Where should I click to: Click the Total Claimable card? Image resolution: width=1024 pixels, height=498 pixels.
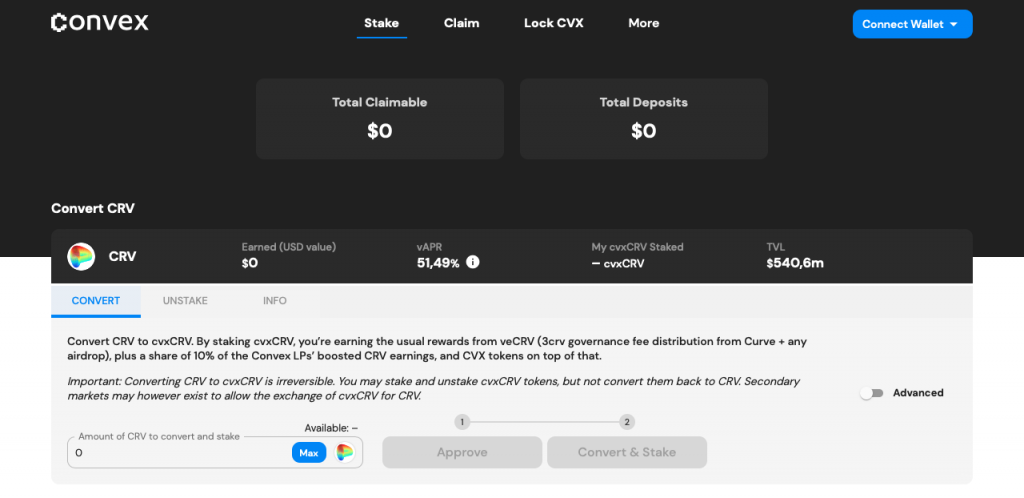click(x=380, y=119)
